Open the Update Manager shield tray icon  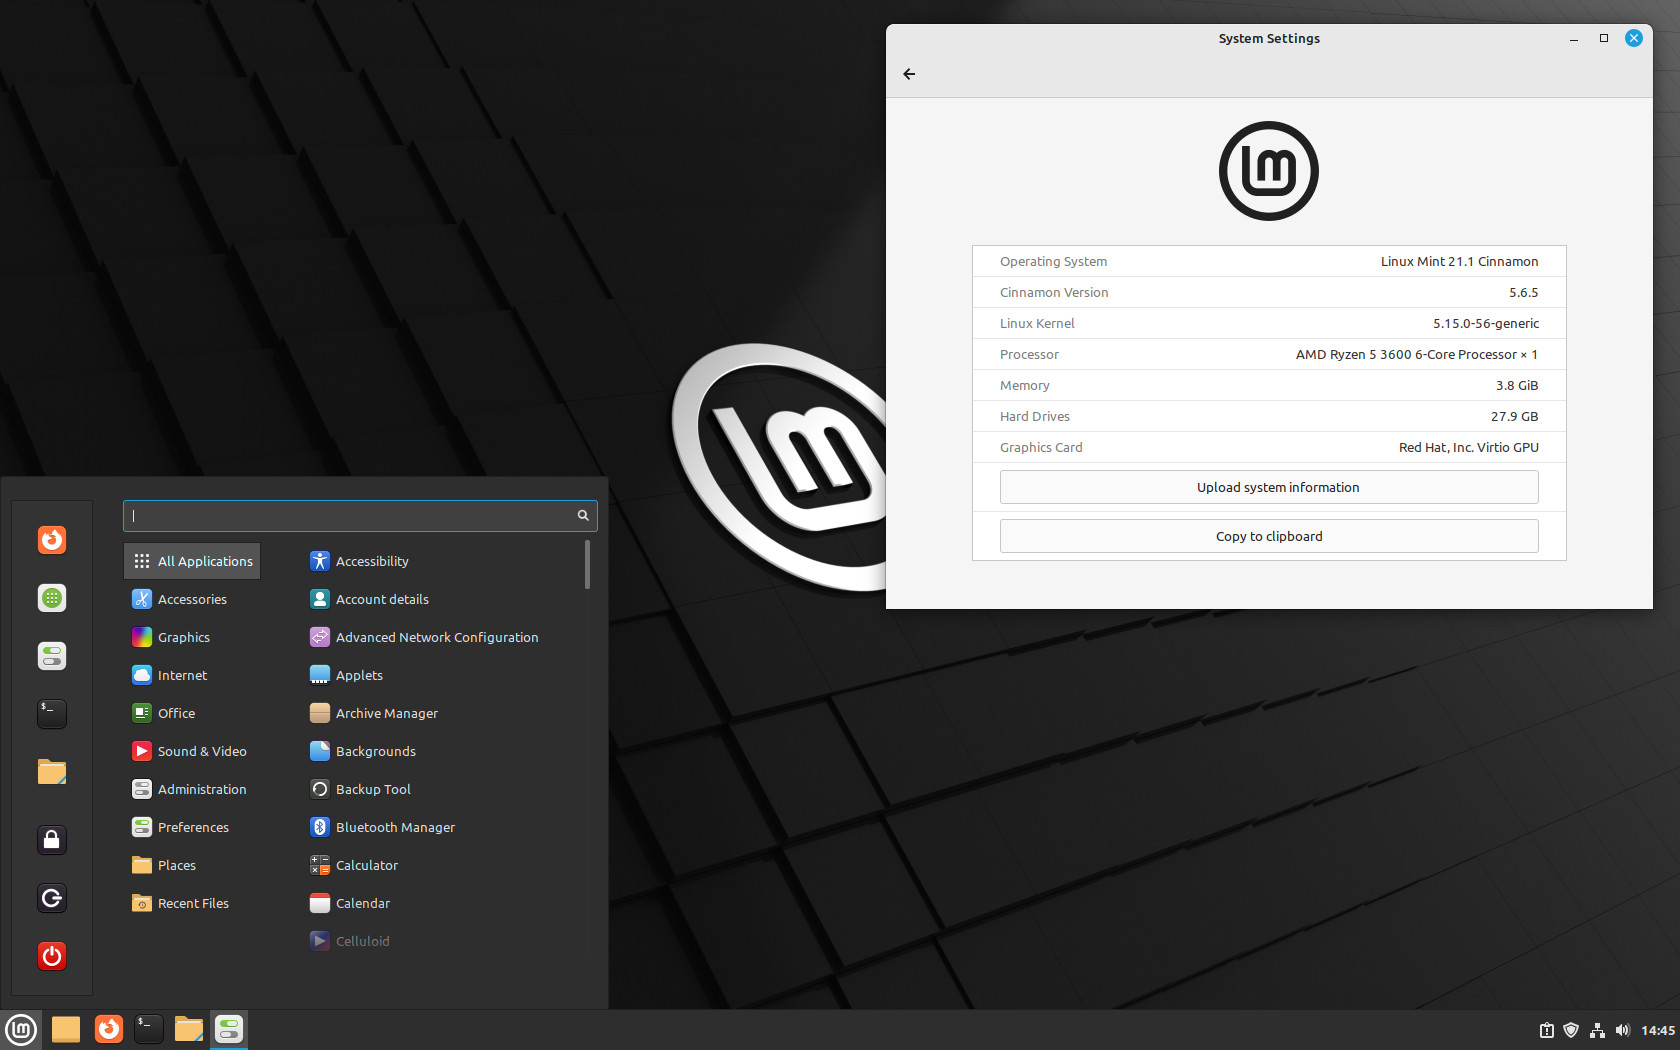[x=1571, y=1030]
